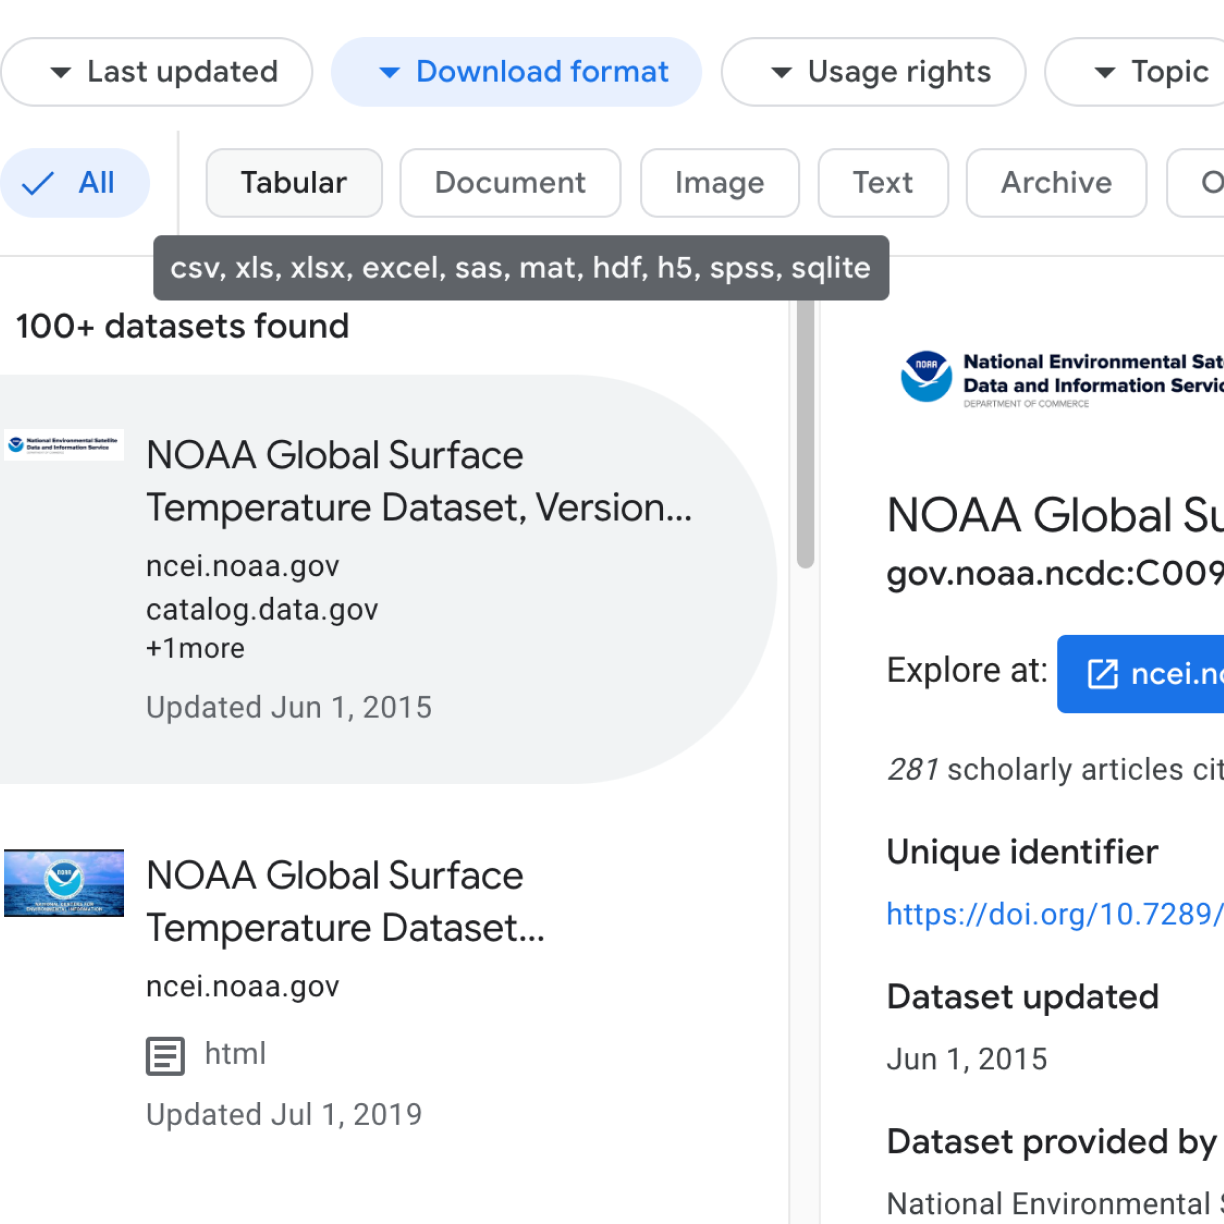Click the 281 scholarly articles cite text
Image resolution: width=1224 pixels, height=1224 pixels.
(x=1055, y=770)
